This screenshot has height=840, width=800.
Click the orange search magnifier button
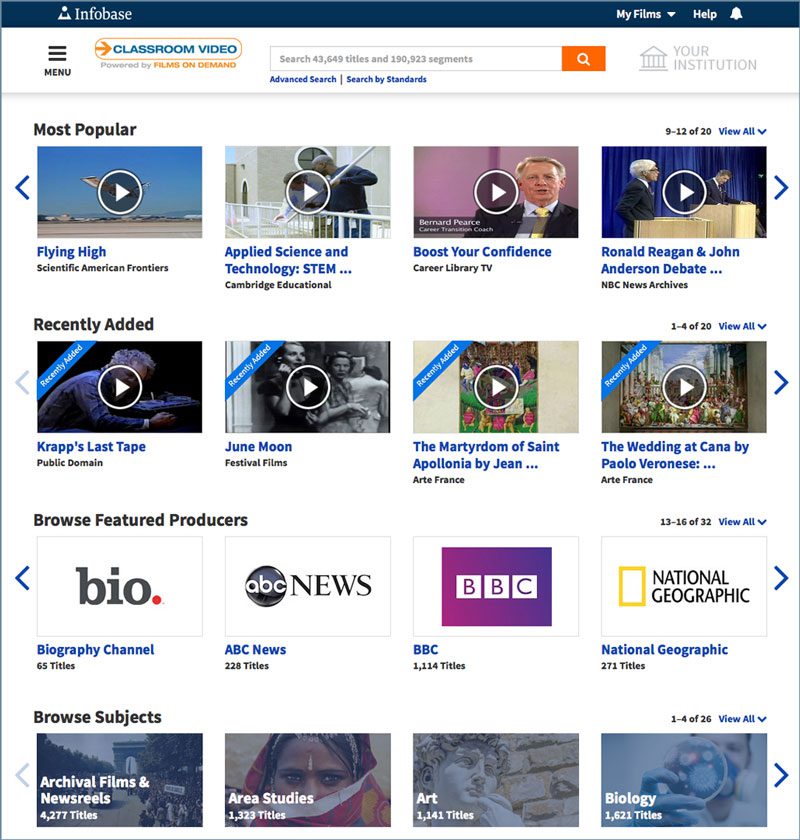(584, 58)
